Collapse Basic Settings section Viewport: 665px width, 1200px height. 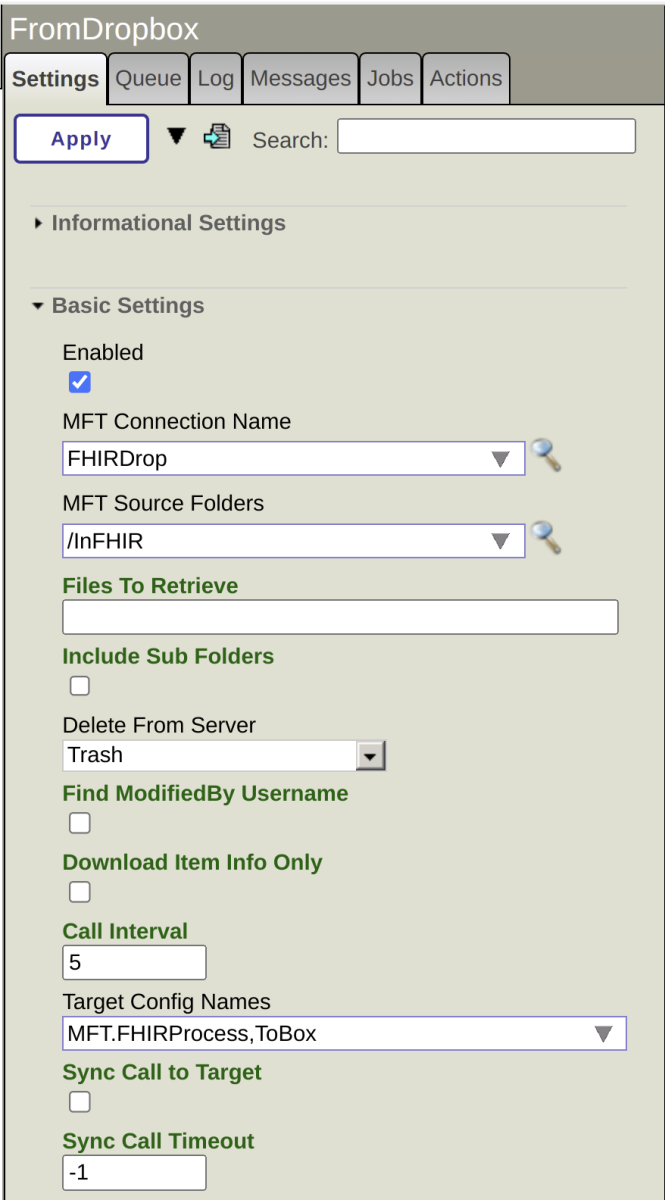pos(127,306)
